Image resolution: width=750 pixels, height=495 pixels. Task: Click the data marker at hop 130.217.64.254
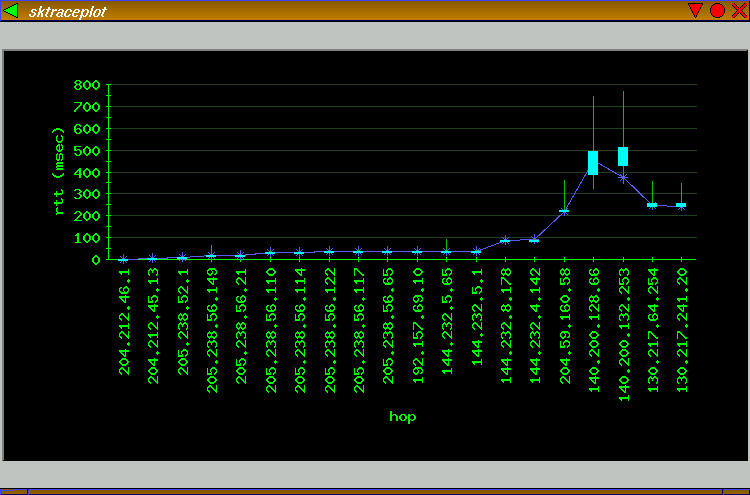(652, 205)
